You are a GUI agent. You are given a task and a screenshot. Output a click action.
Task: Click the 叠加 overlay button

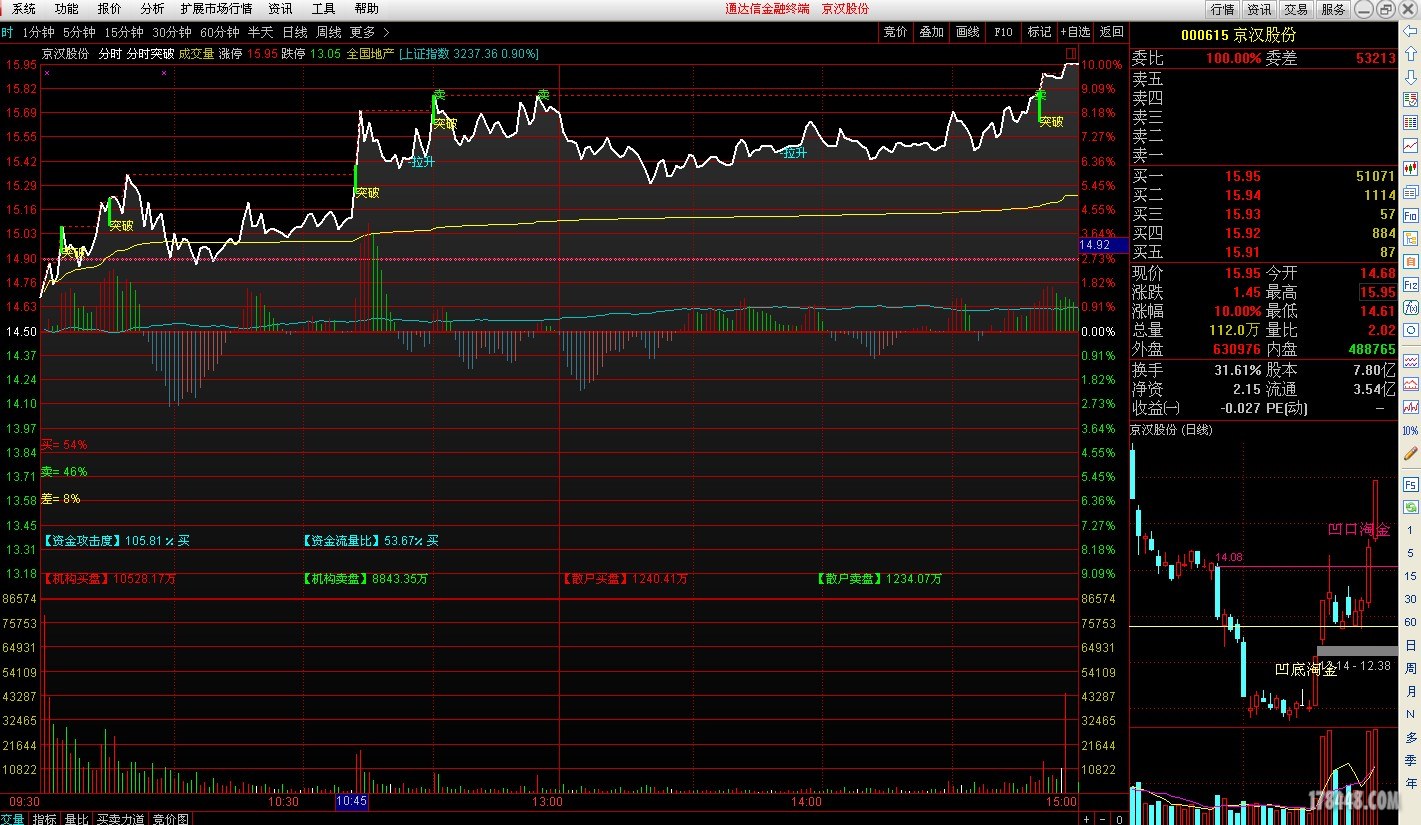(x=931, y=32)
